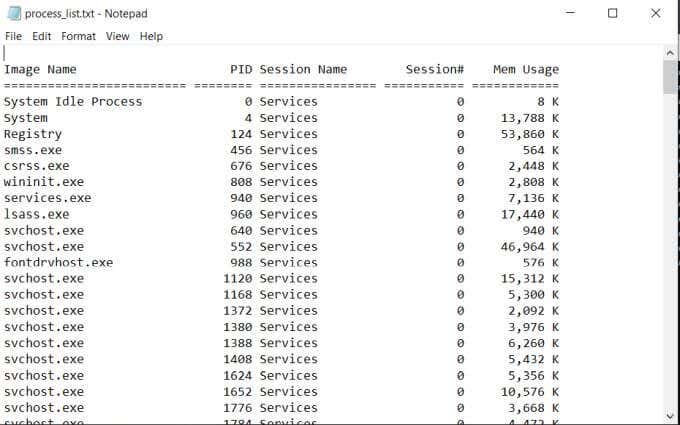Minimize the Notepad window

(x=569, y=13)
